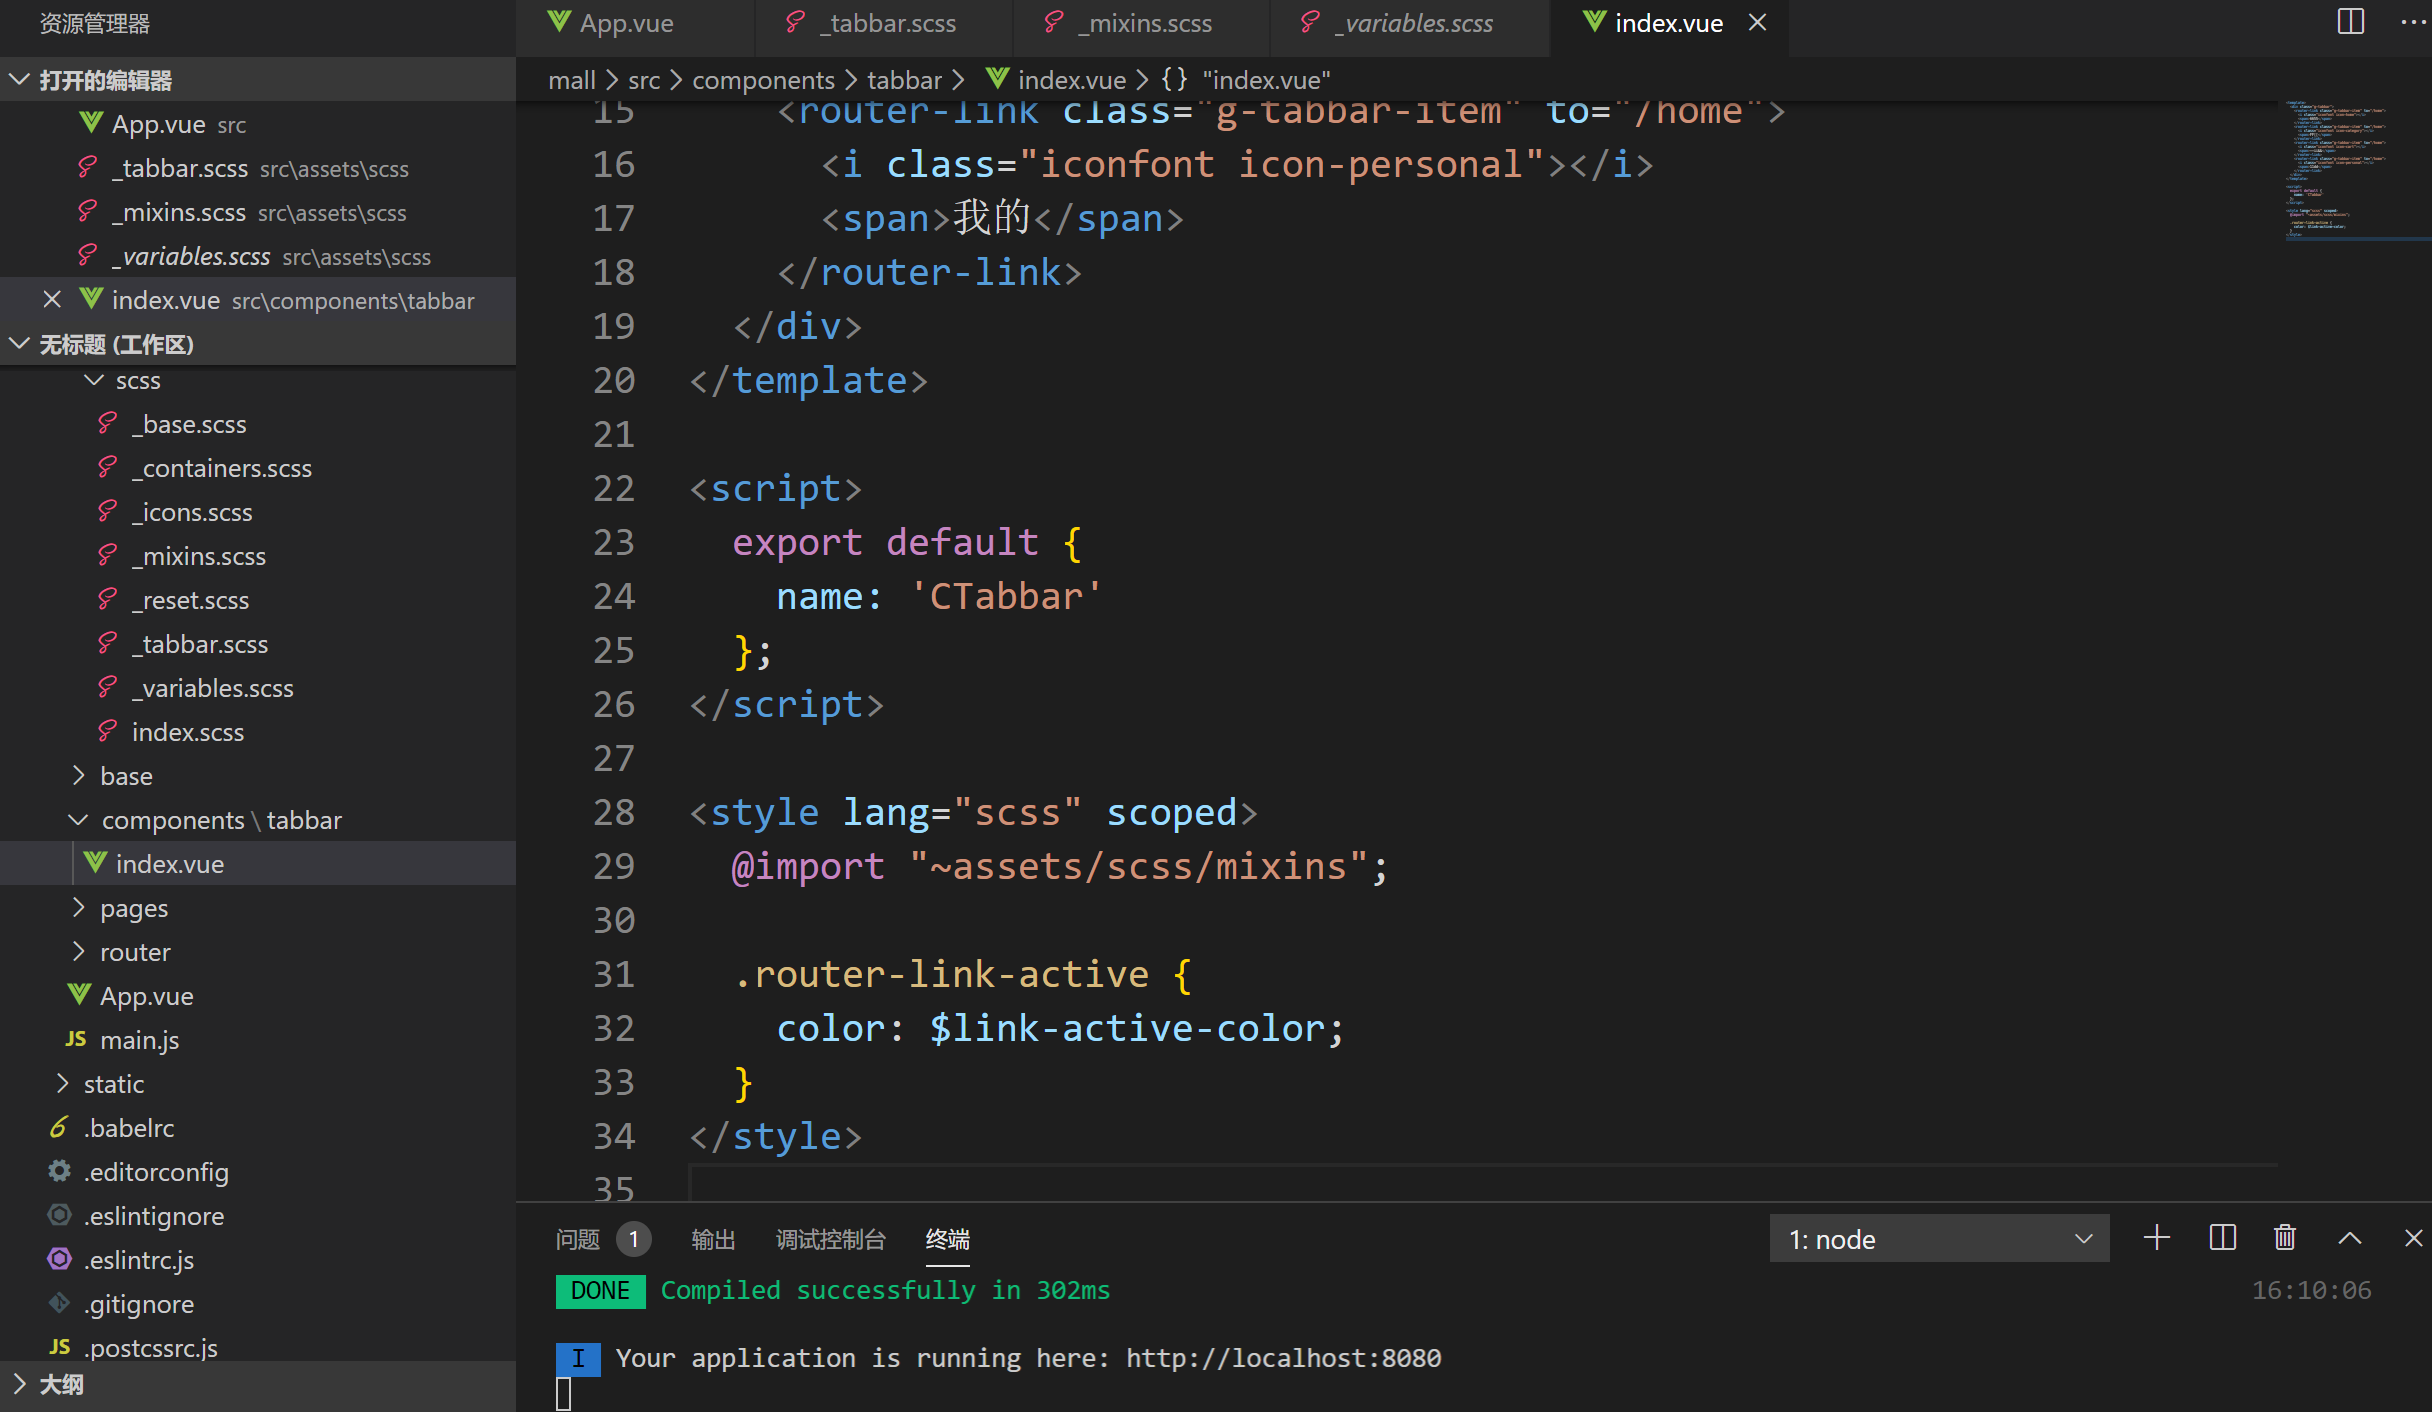Open _base.scss in the file tree
The image size is (2432, 1412).
pos(258,424)
